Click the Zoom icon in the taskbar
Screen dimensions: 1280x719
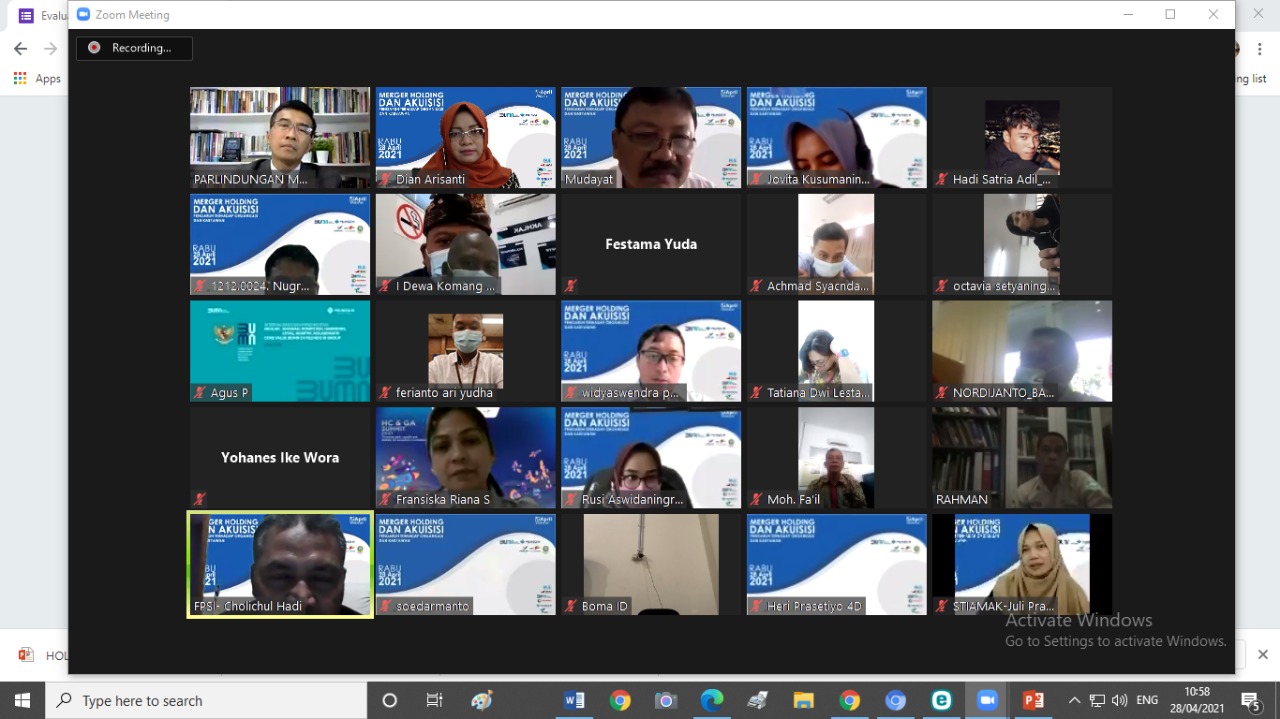pyautogui.click(x=987, y=700)
